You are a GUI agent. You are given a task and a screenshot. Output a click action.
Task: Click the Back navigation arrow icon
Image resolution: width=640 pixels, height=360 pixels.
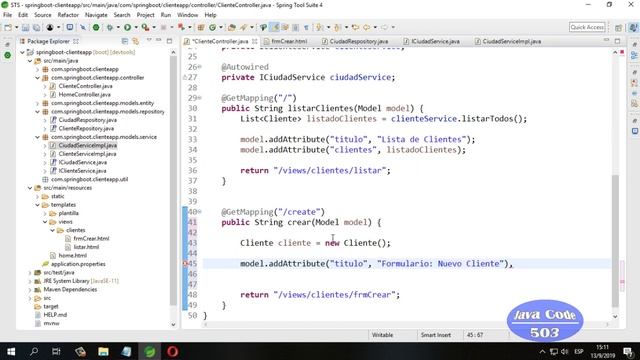(367, 27)
